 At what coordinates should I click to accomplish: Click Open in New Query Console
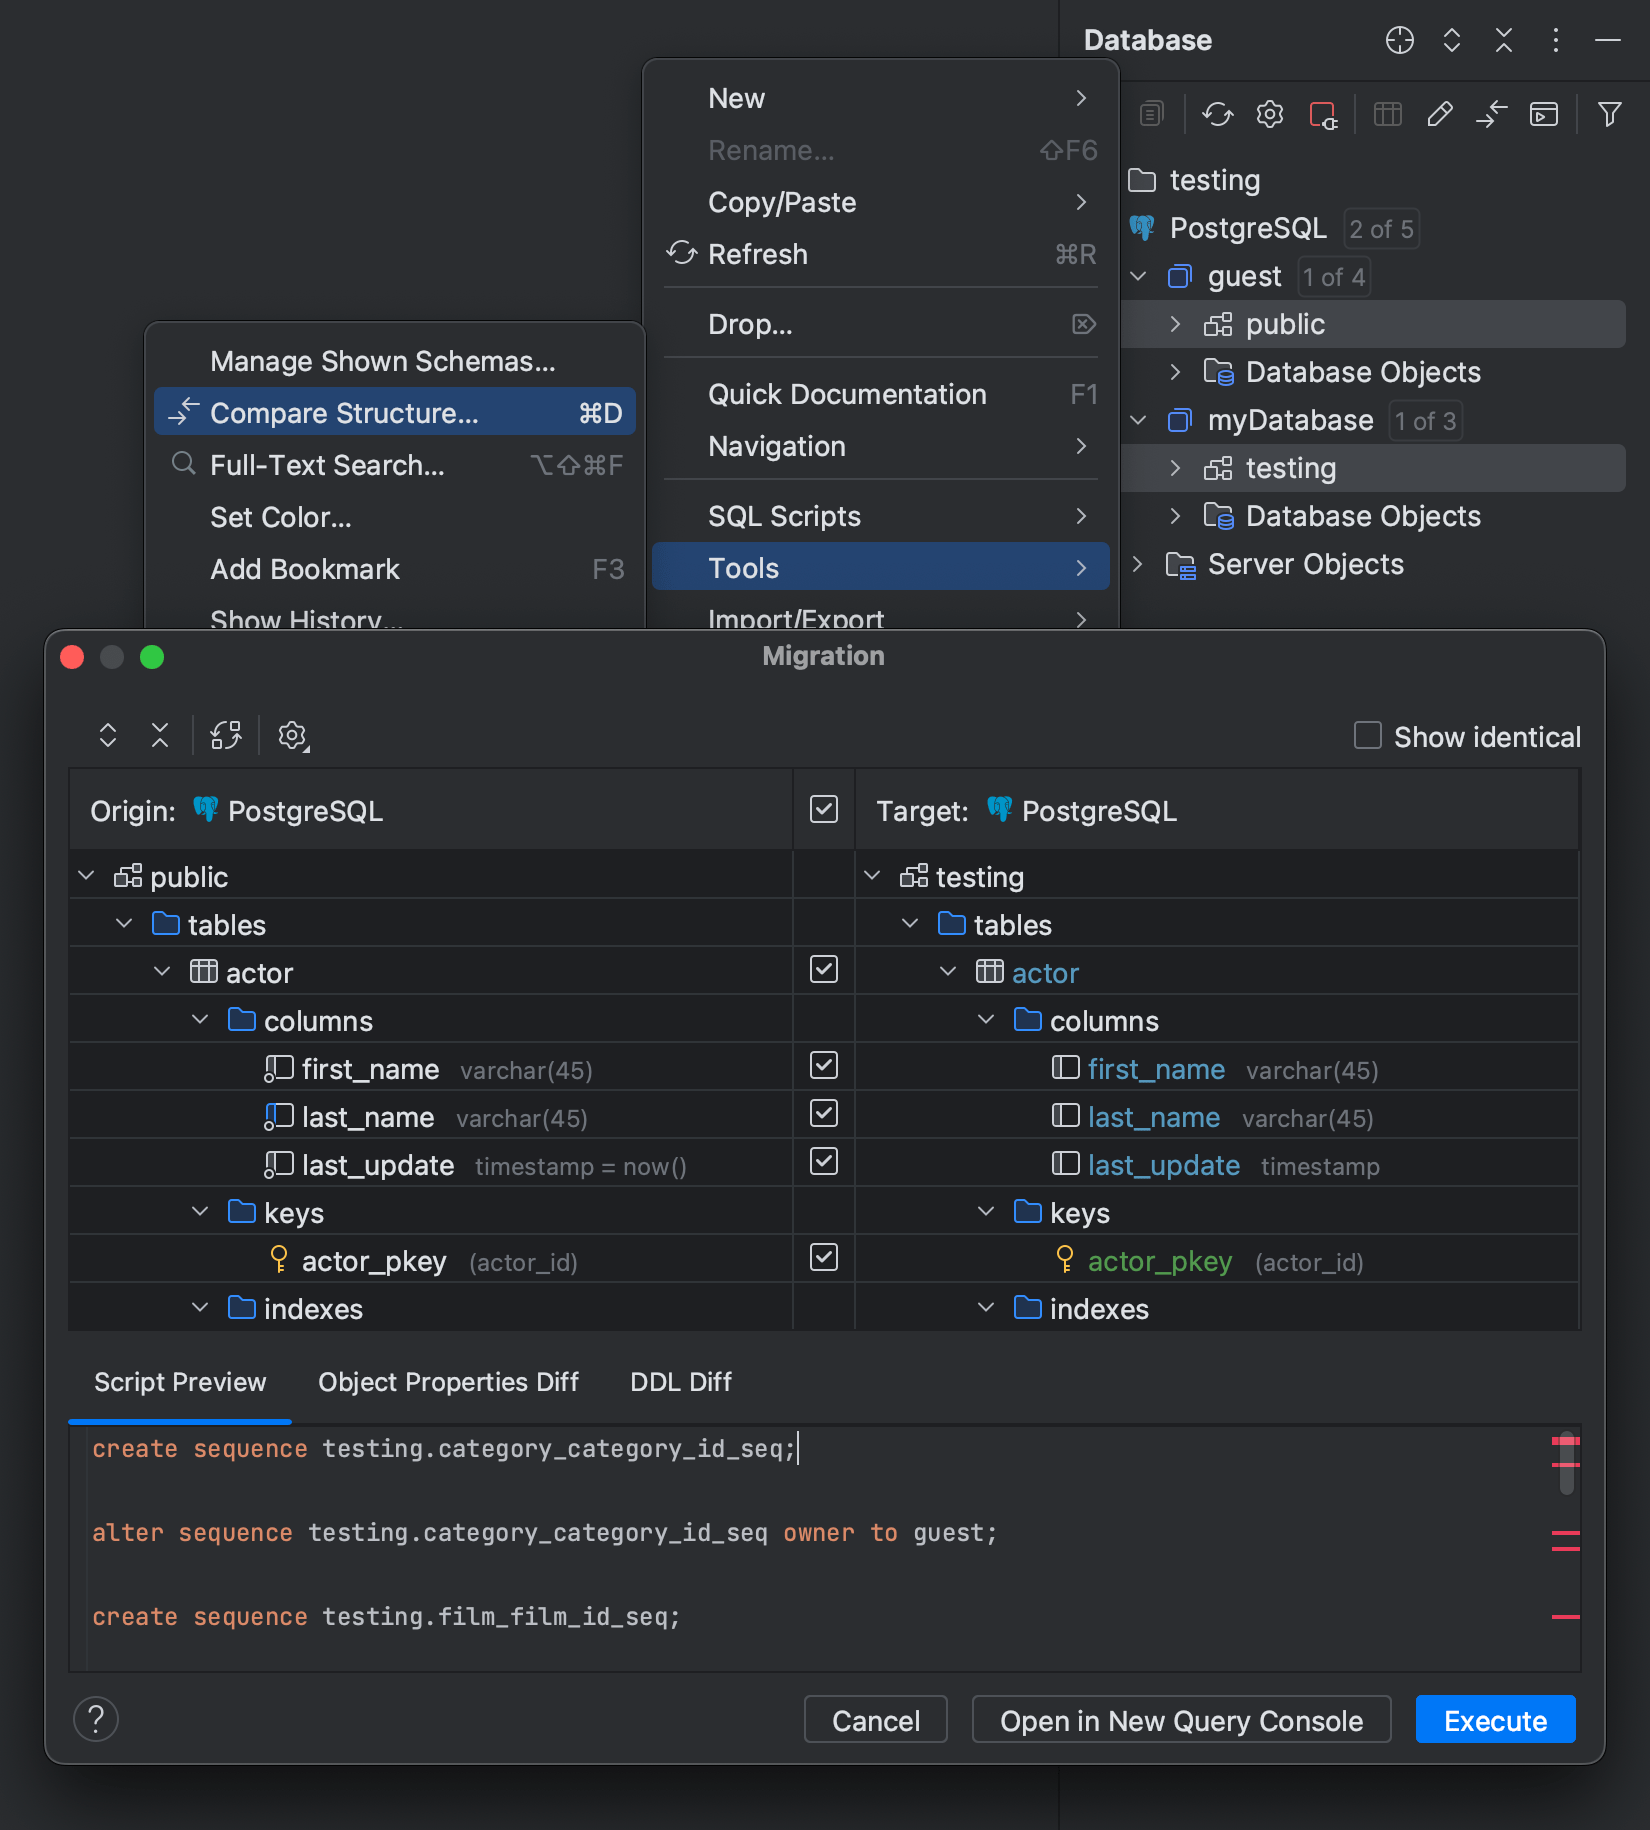click(x=1181, y=1719)
